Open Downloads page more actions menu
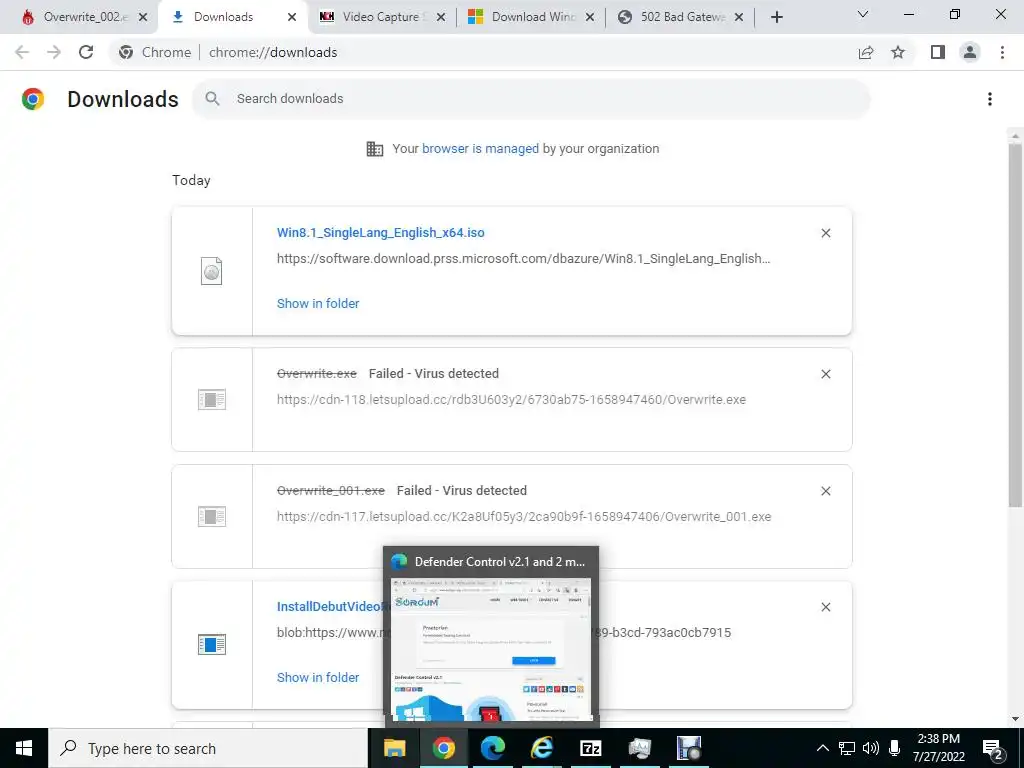1024x768 pixels. [x=990, y=99]
